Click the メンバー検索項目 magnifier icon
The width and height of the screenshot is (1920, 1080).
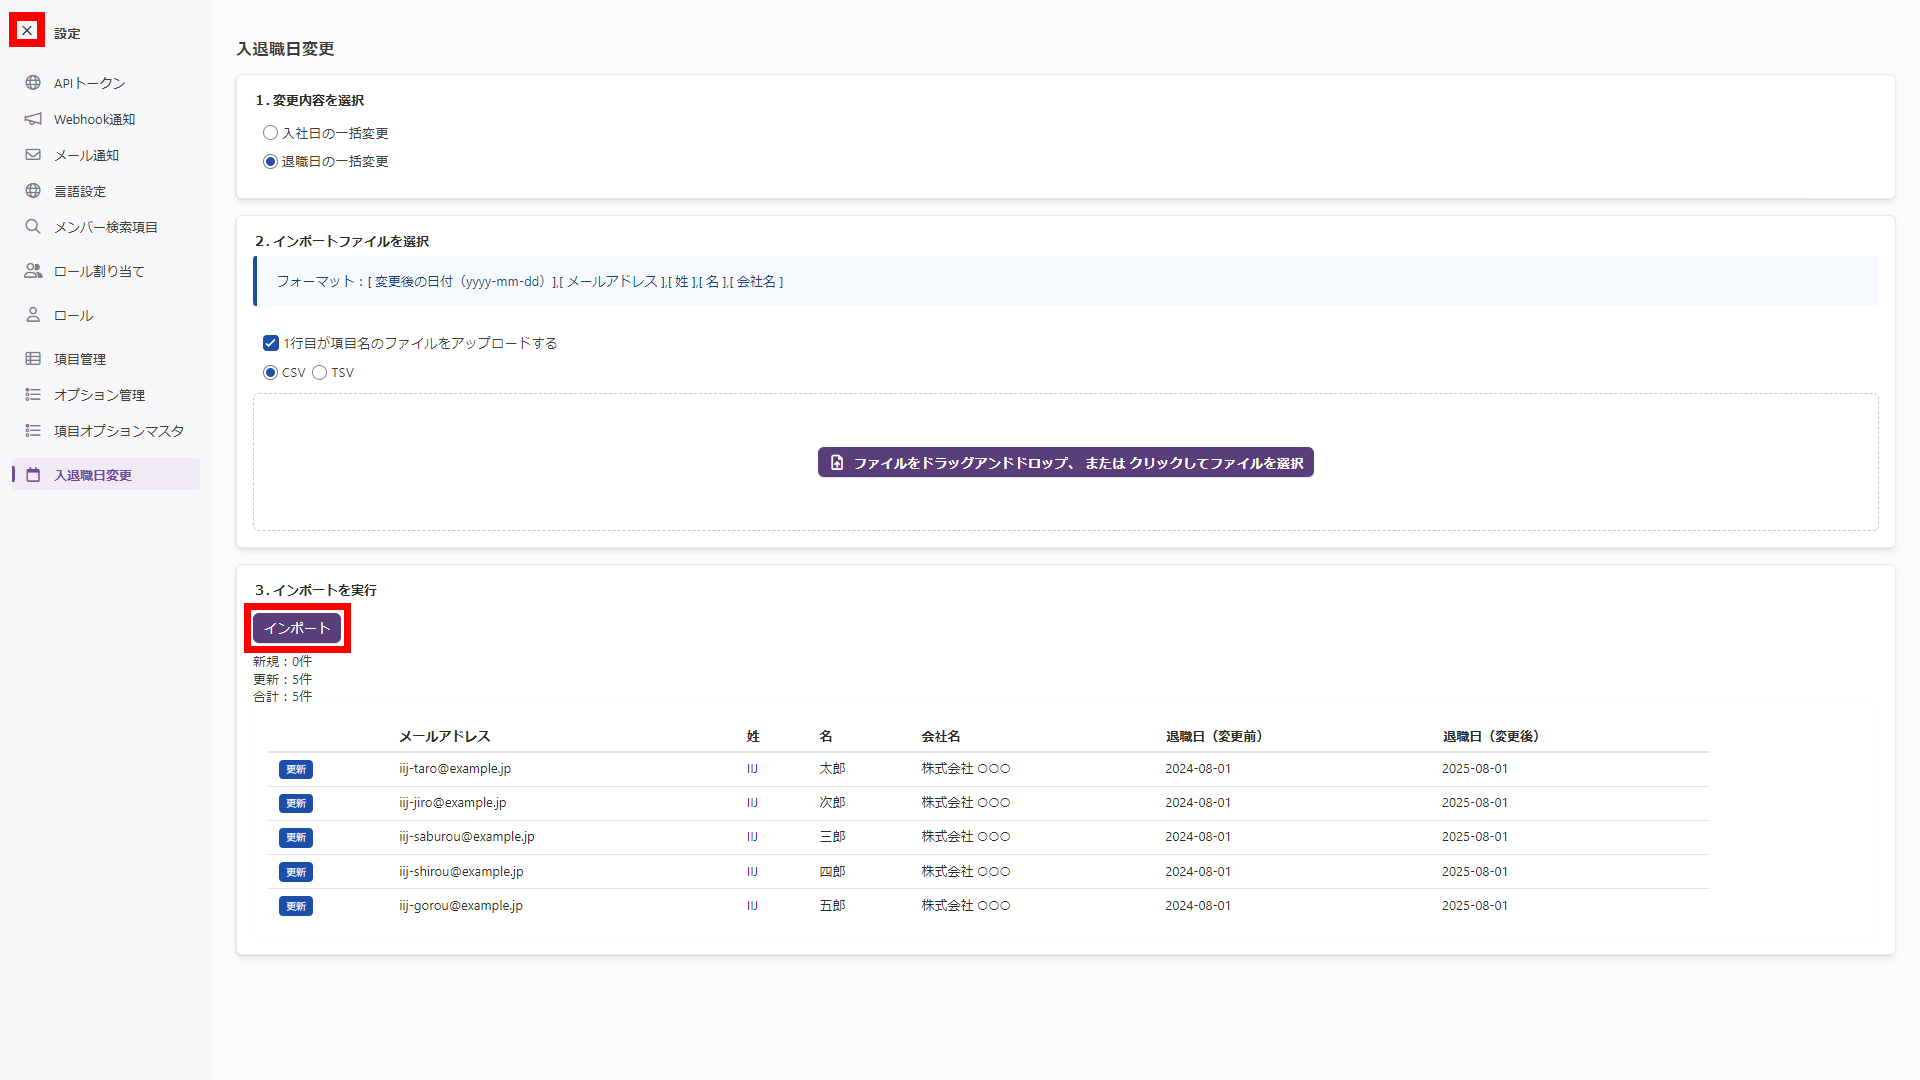33,227
